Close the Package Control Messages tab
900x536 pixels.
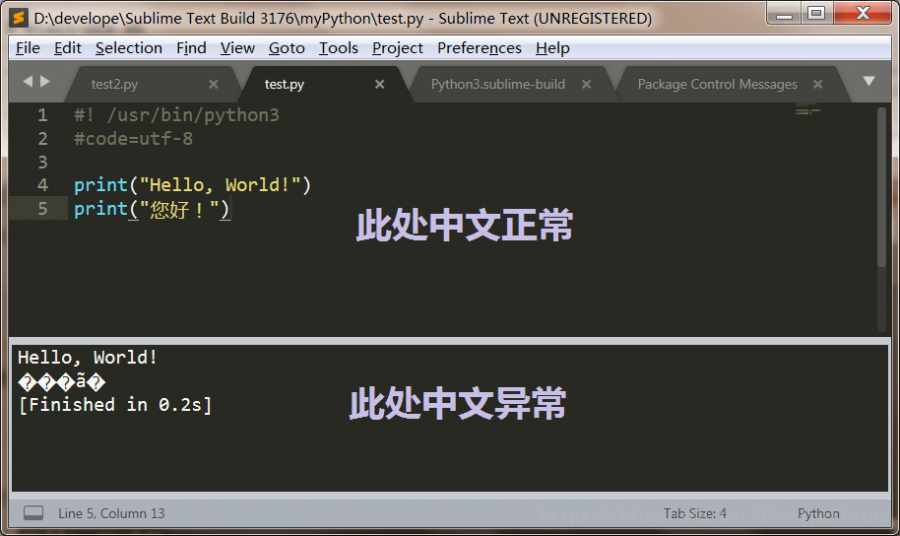[x=818, y=84]
